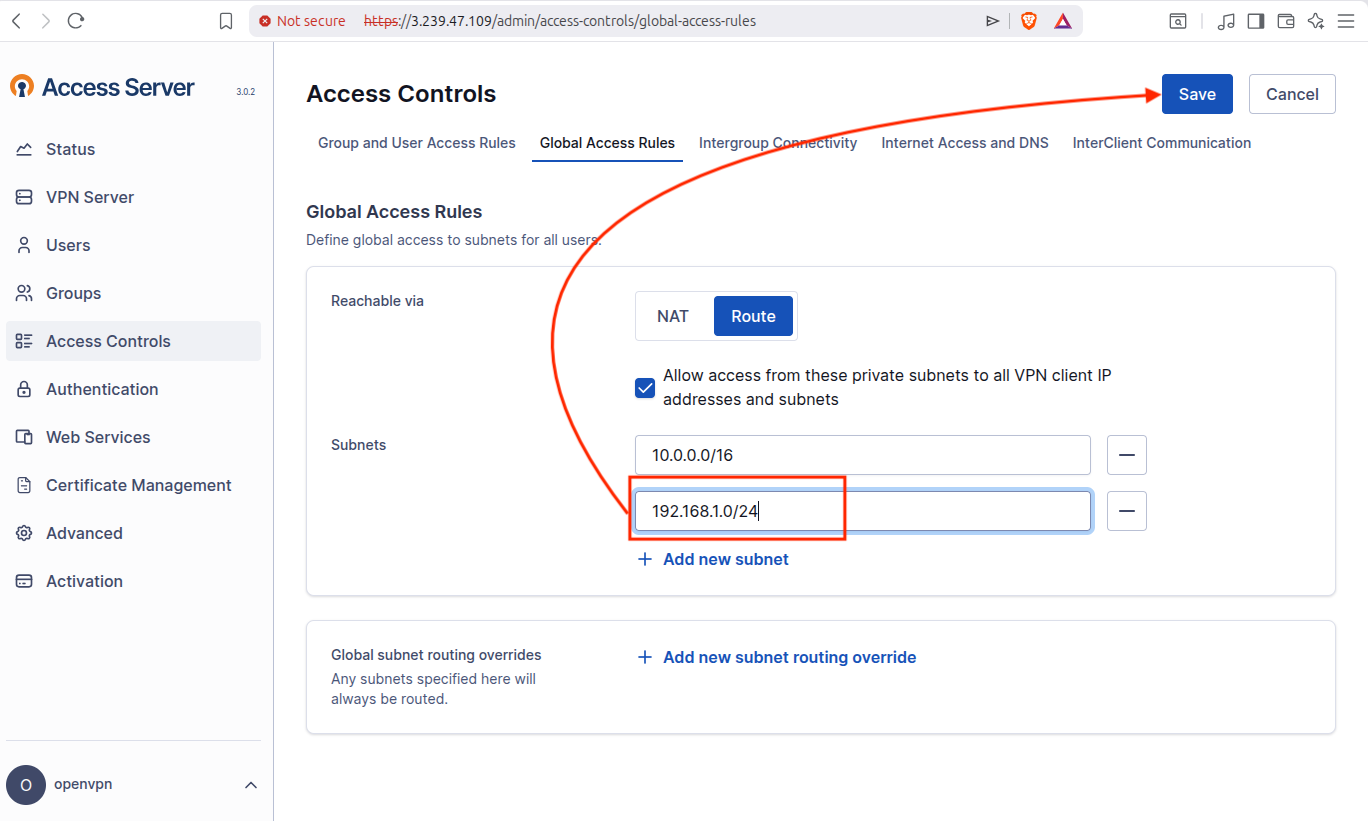Click the Status chart icon in sidebar
Screen dimensions: 1368x821
click(24, 149)
